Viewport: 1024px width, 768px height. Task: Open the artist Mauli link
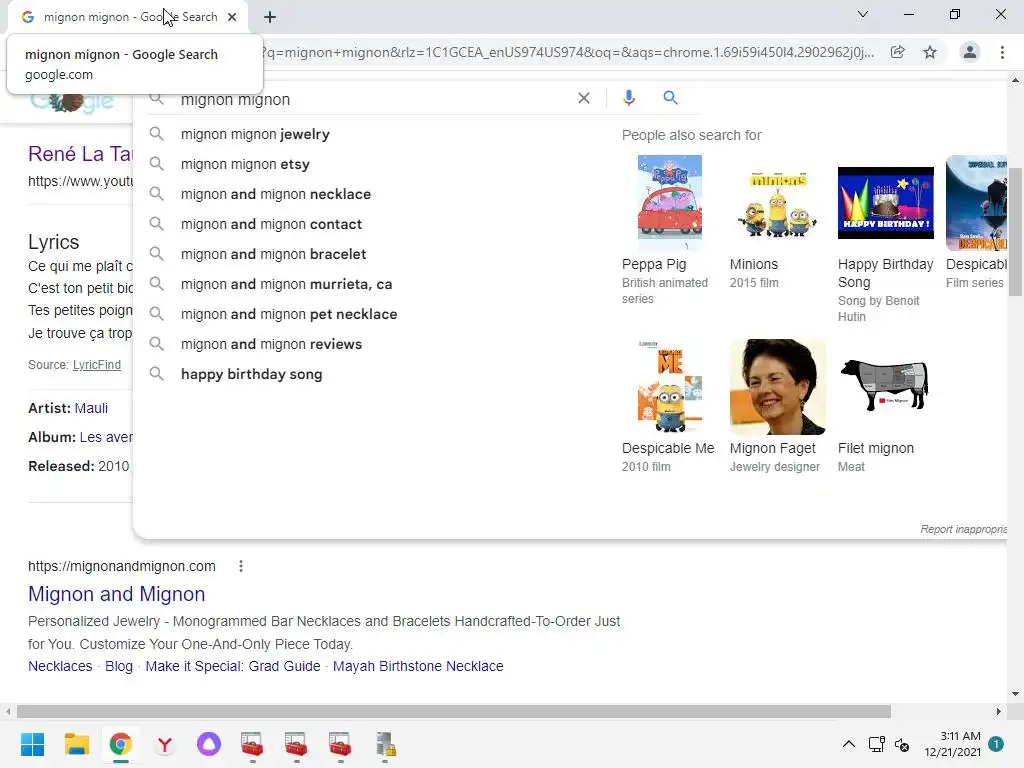point(91,408)
